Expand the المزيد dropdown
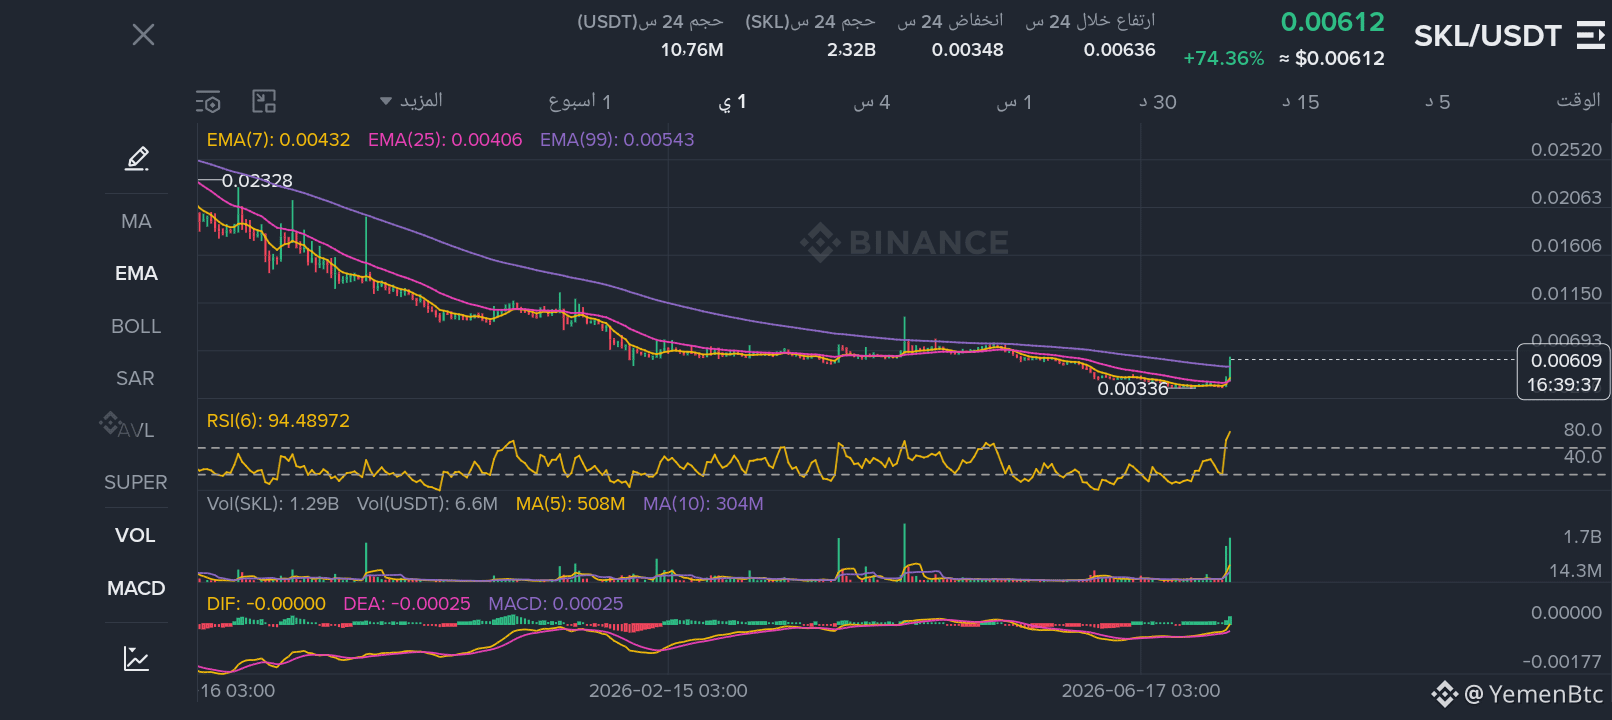 [411, 101]
